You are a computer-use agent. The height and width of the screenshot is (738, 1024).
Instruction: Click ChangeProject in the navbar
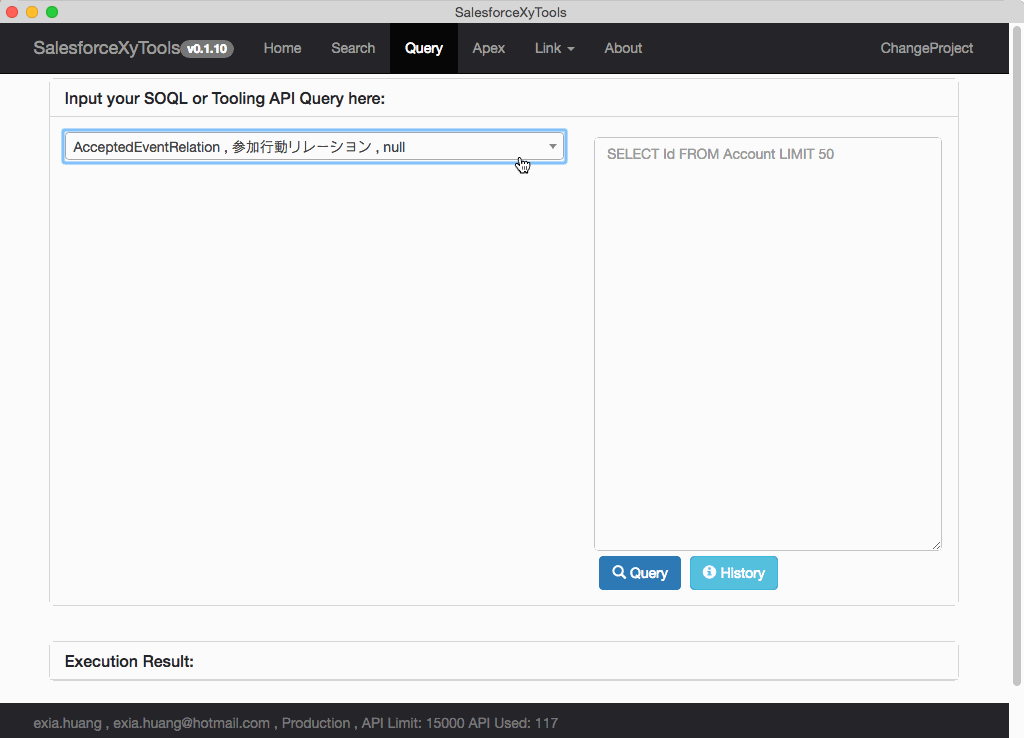click(x=926, y=48)
